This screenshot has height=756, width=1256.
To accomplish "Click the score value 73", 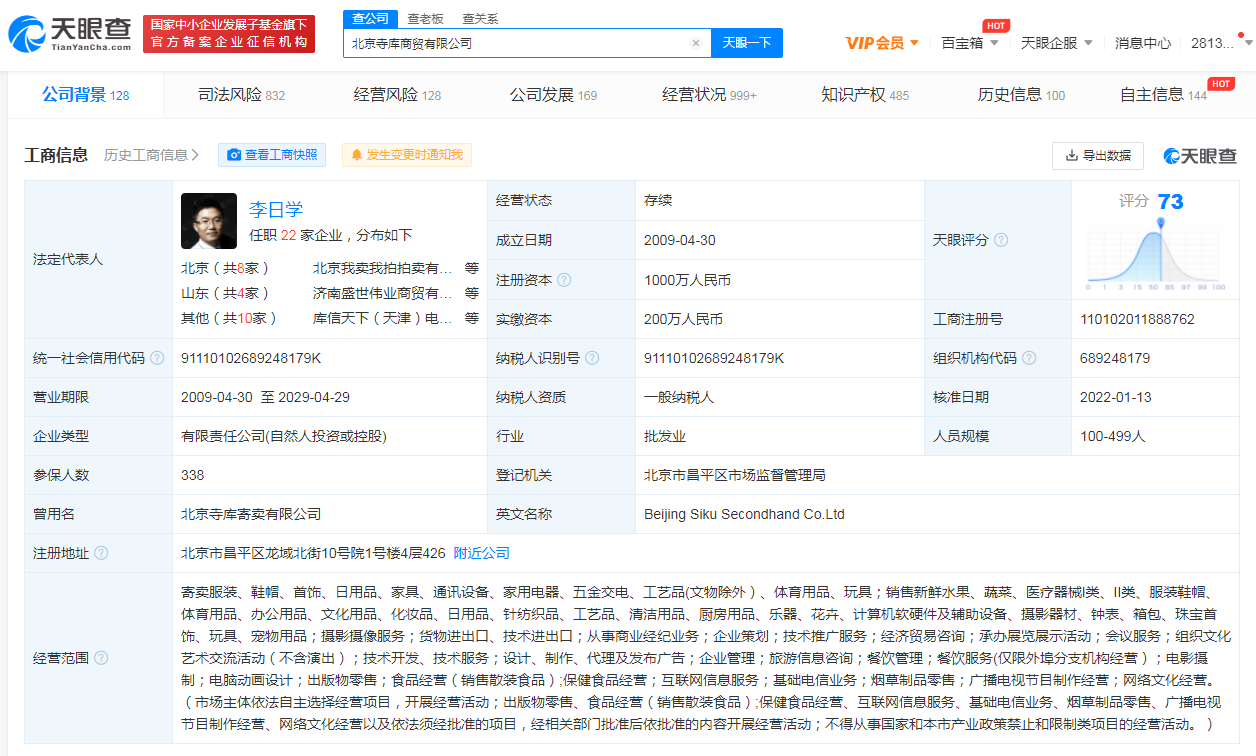I will (x=1170, y=202).
